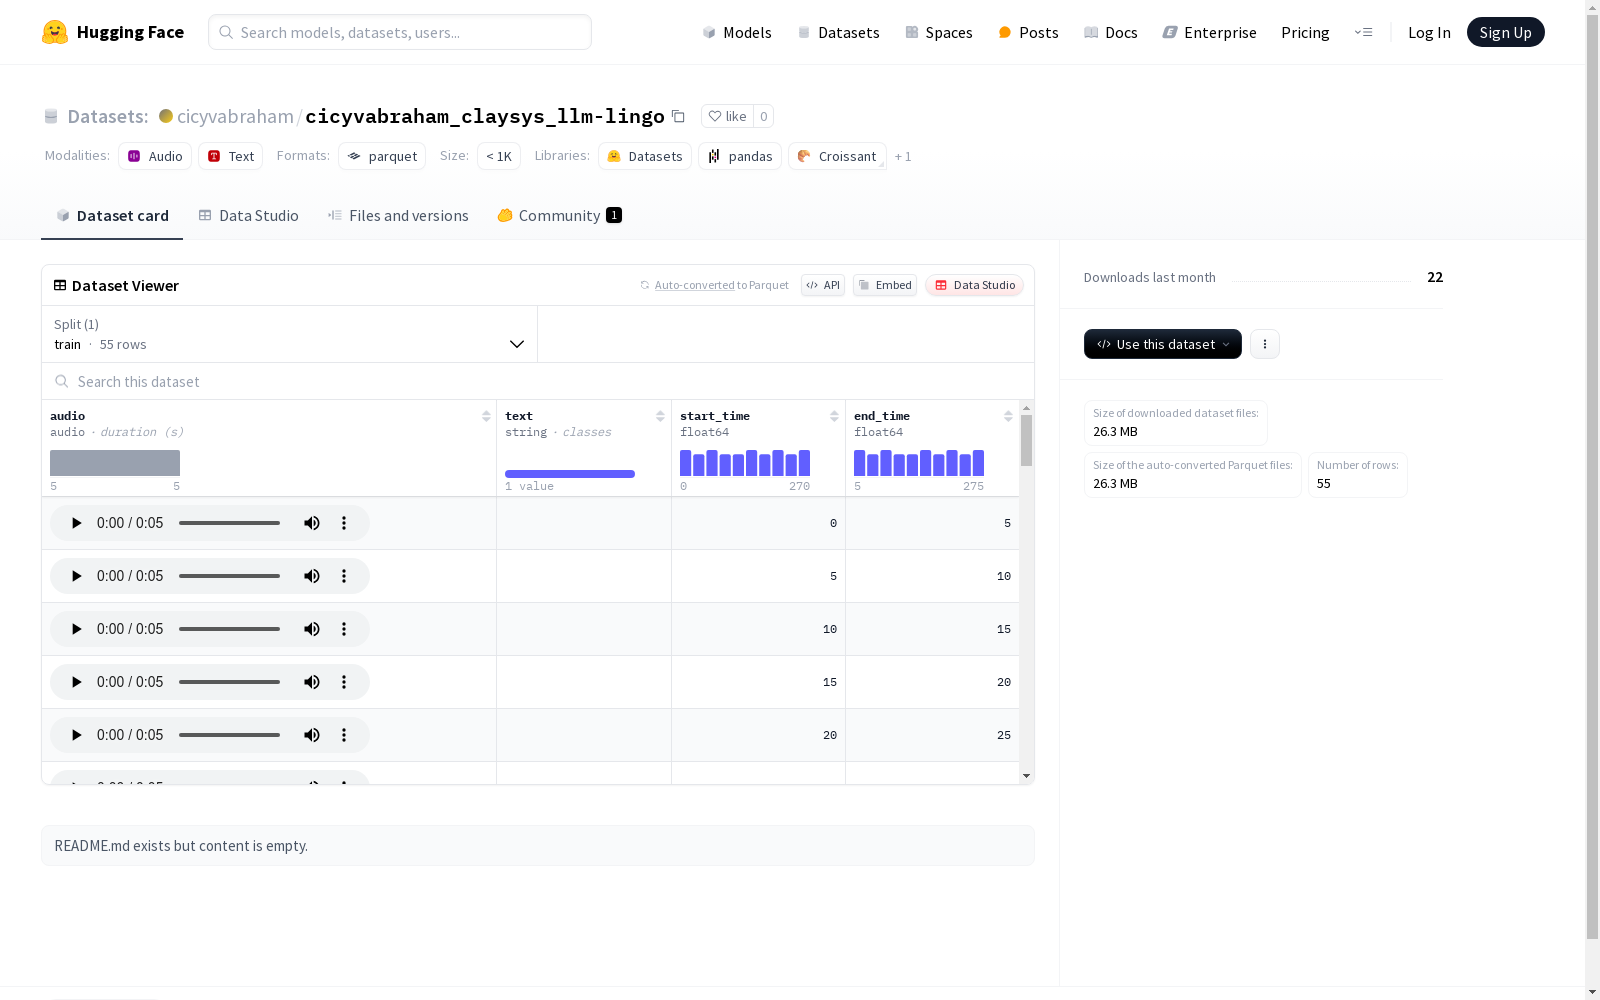1600x1000 pixels.
Task: Open audio options menu in first row
Action: [x=344, y=523]
